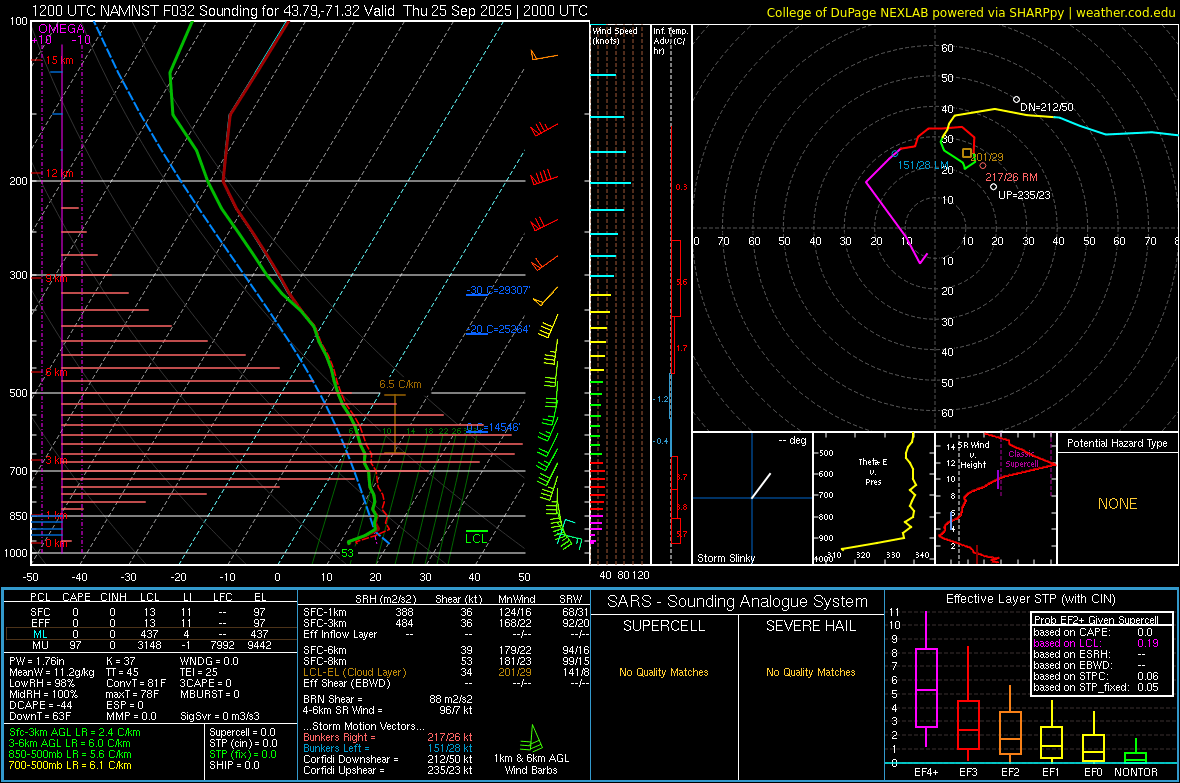Click the SR Wind v. Height inset label

click(976, 455)
